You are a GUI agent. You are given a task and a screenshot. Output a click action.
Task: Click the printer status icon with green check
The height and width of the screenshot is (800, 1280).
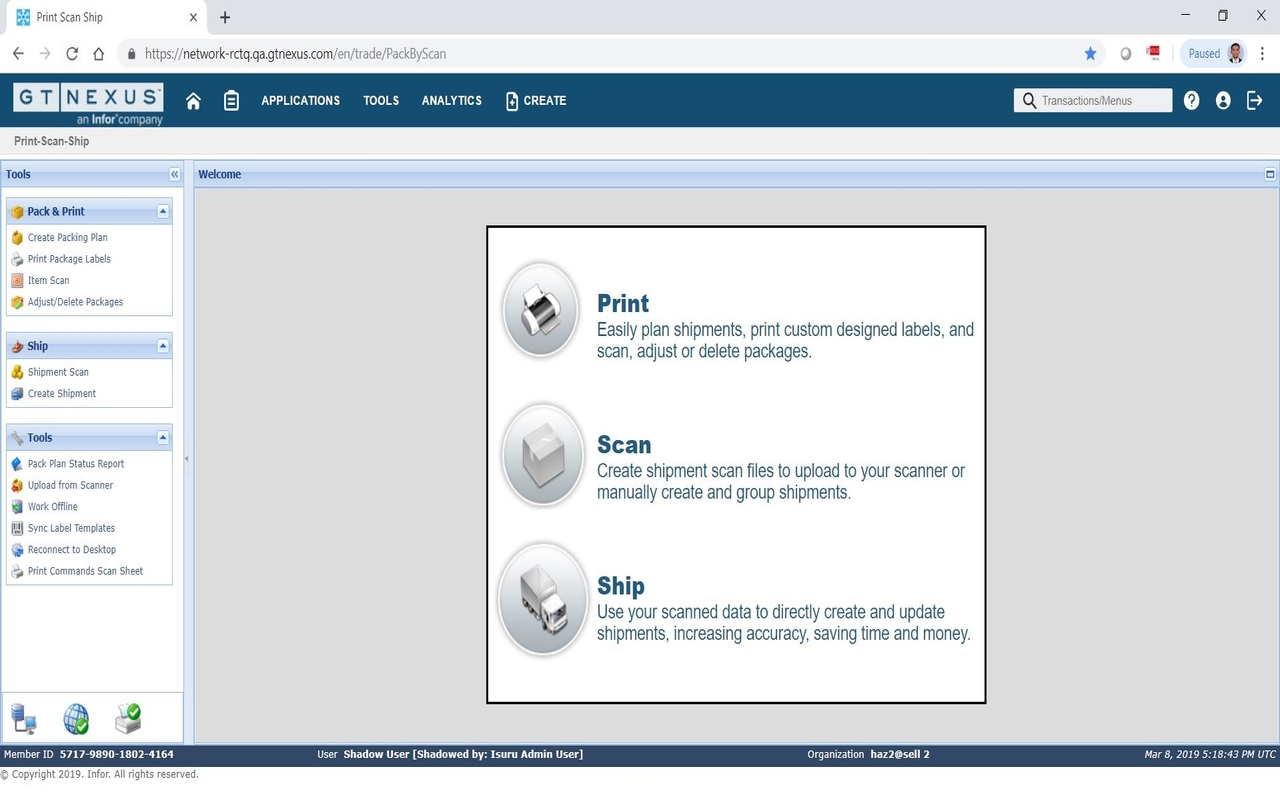(127, 717)
